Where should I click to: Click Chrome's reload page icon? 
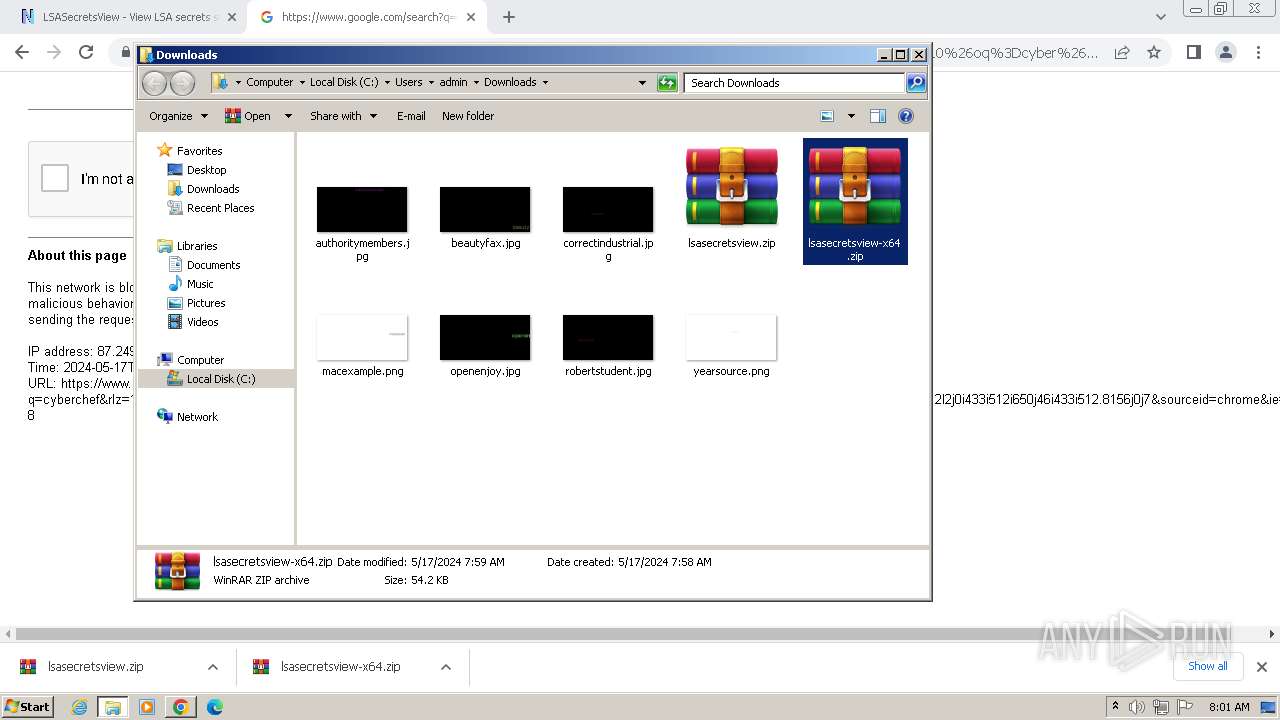click(86, 52)
